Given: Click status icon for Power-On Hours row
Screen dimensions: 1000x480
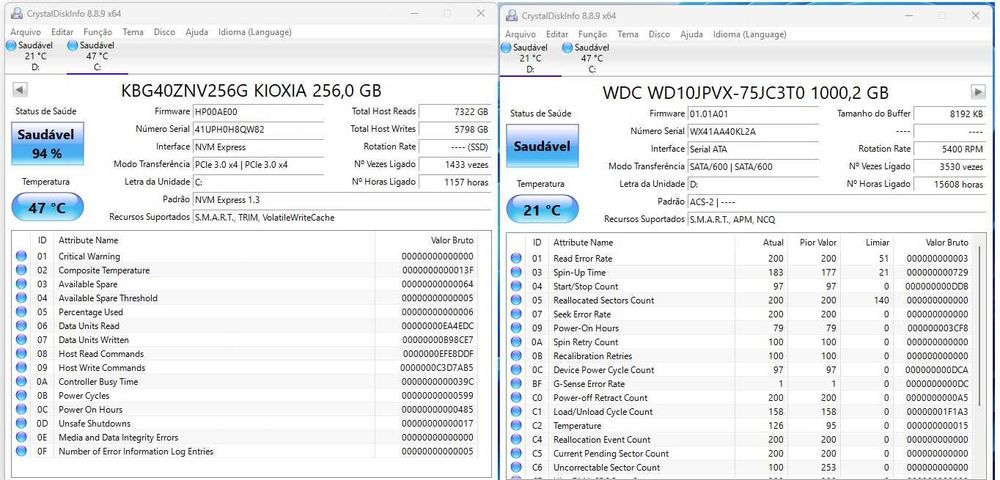Looking at the screenshot, I should click(517, 328).
